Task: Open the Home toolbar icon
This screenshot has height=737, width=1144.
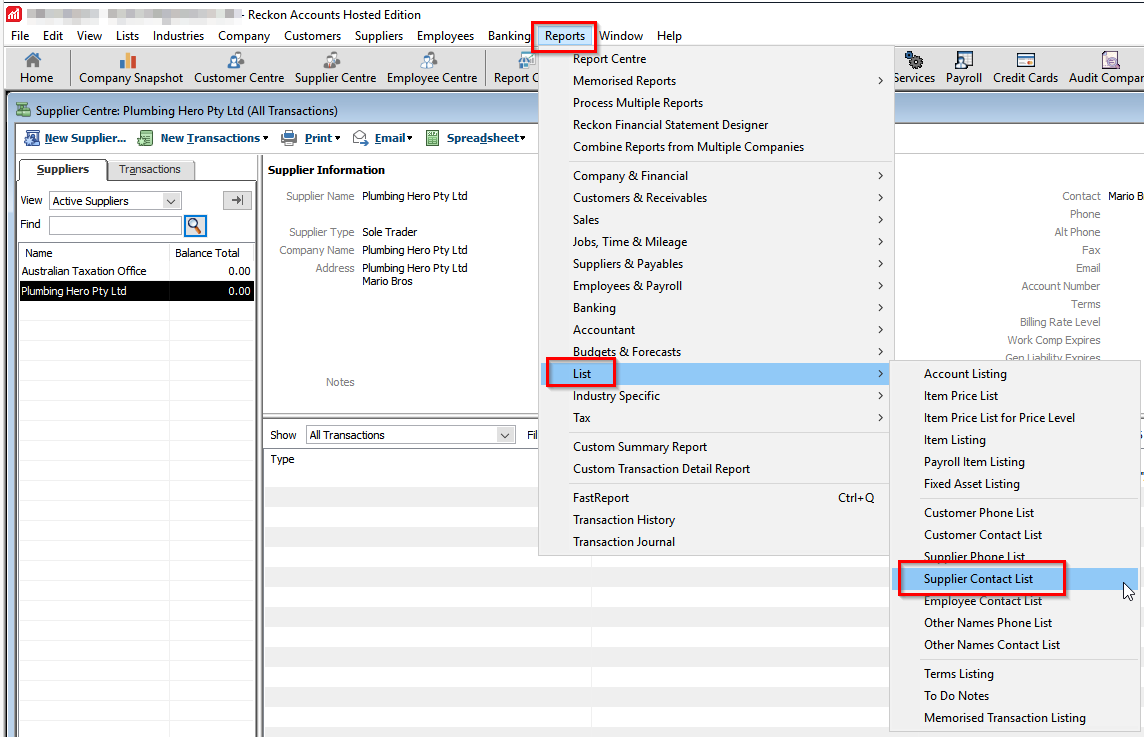Action: tap(36, 69)
